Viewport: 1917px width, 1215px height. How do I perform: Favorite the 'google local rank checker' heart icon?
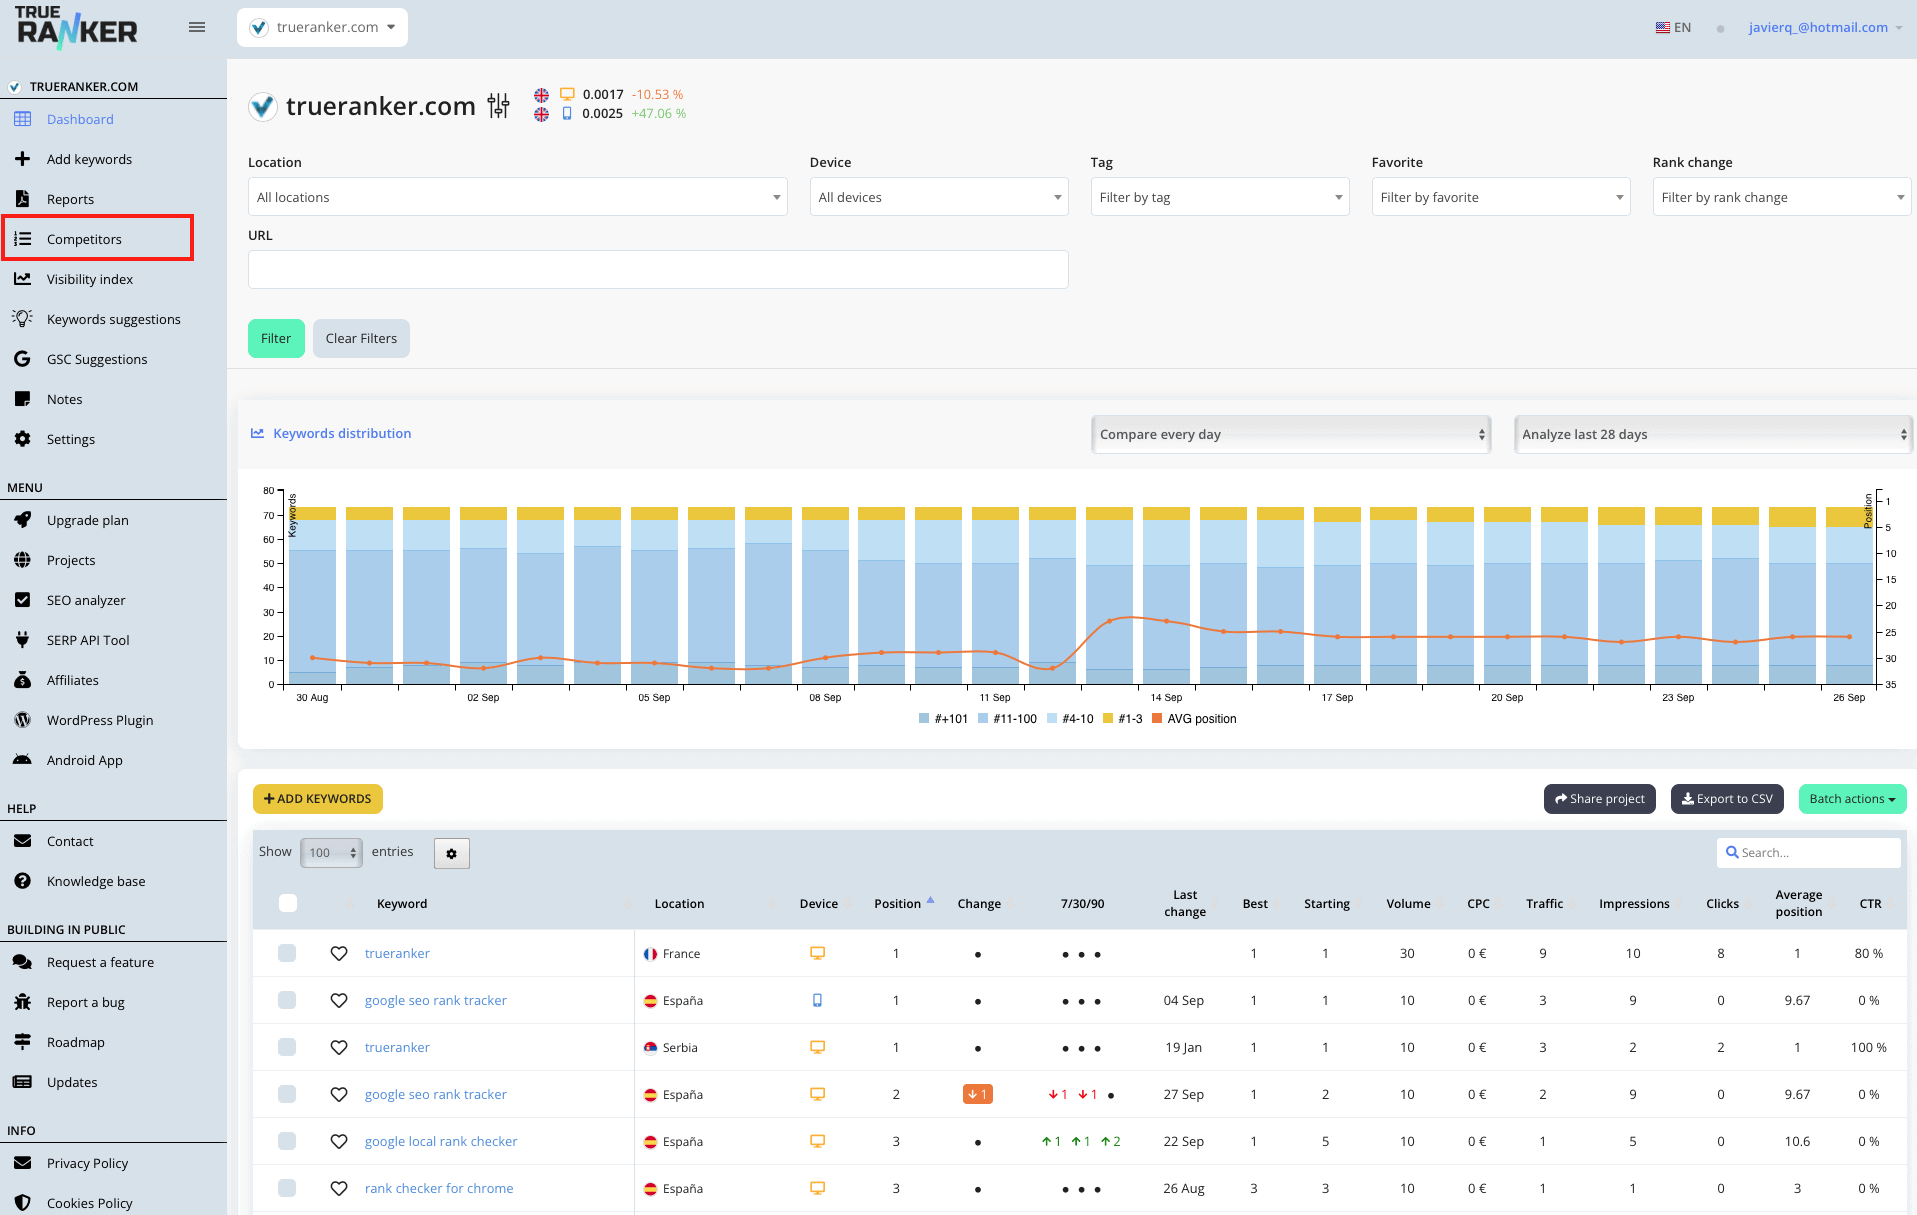click(339, 1141)
